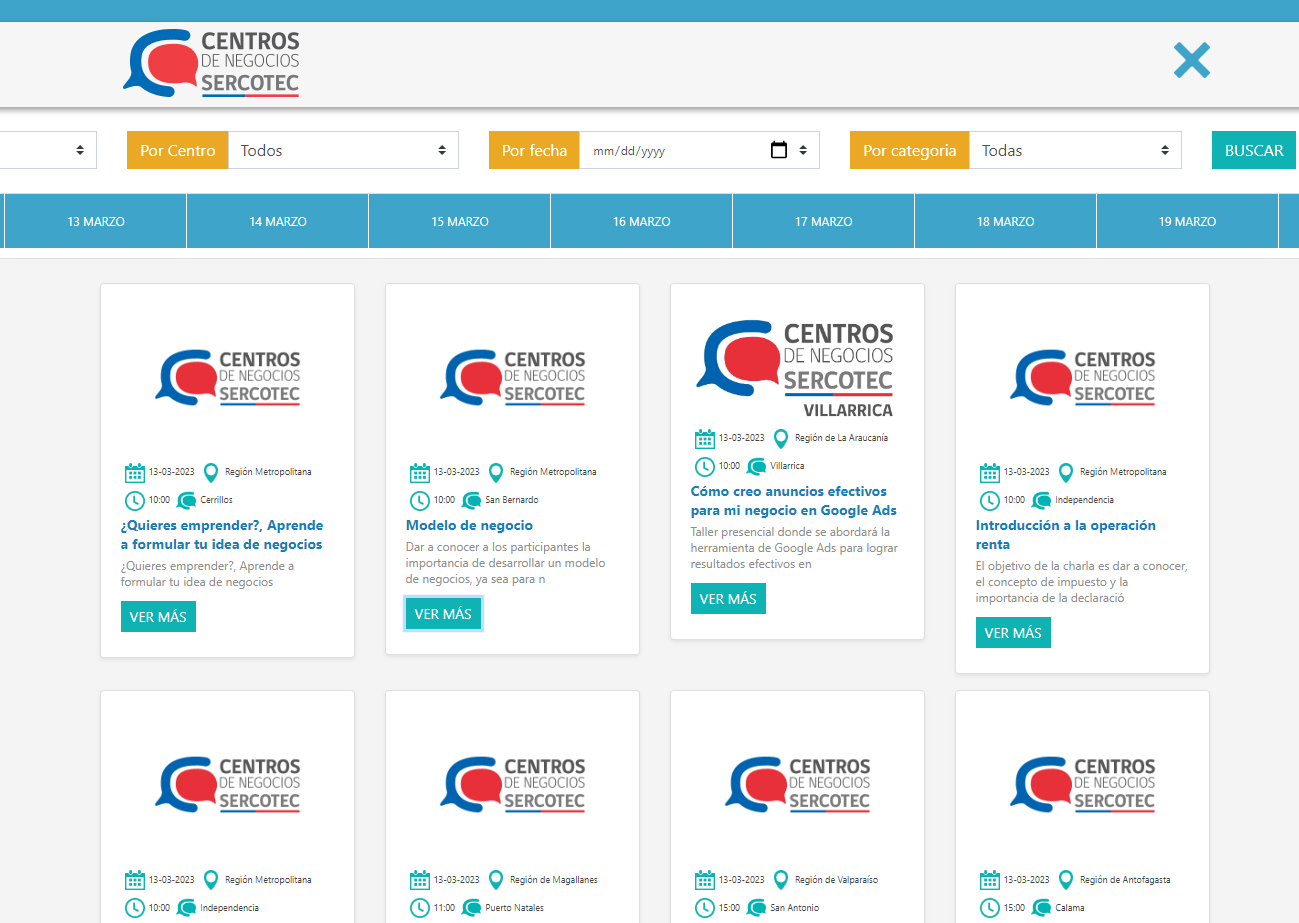
Task: Click the chat bubble icon beside Calama
Action: [1042, 908]
